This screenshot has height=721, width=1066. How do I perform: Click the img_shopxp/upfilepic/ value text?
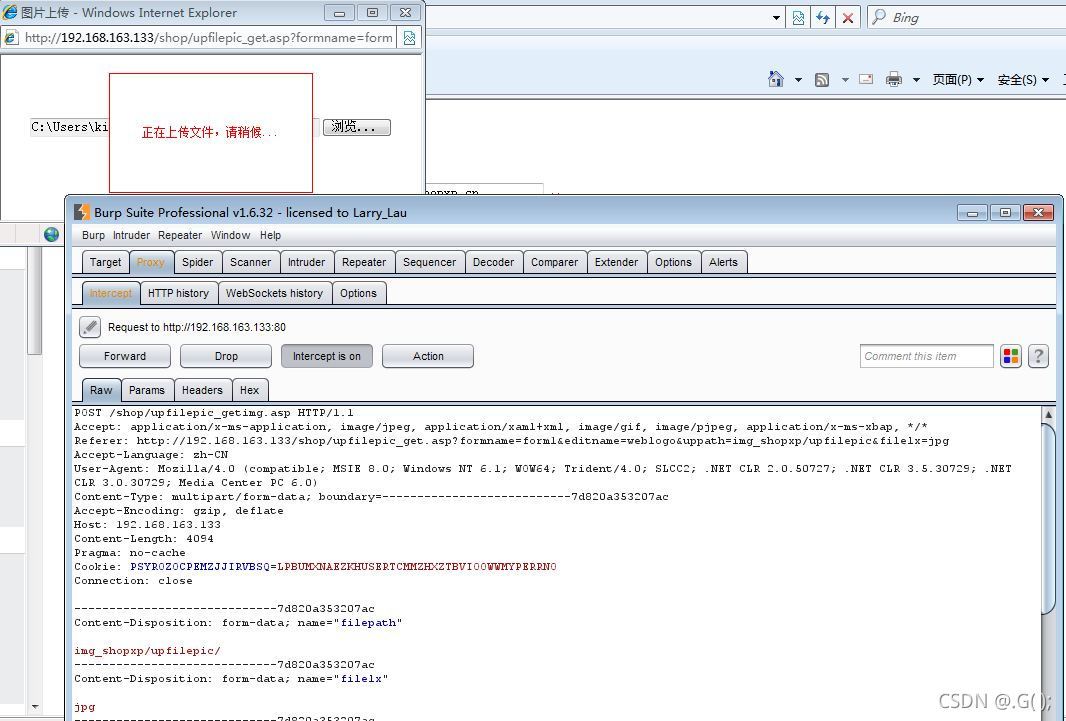click(147, 651)
